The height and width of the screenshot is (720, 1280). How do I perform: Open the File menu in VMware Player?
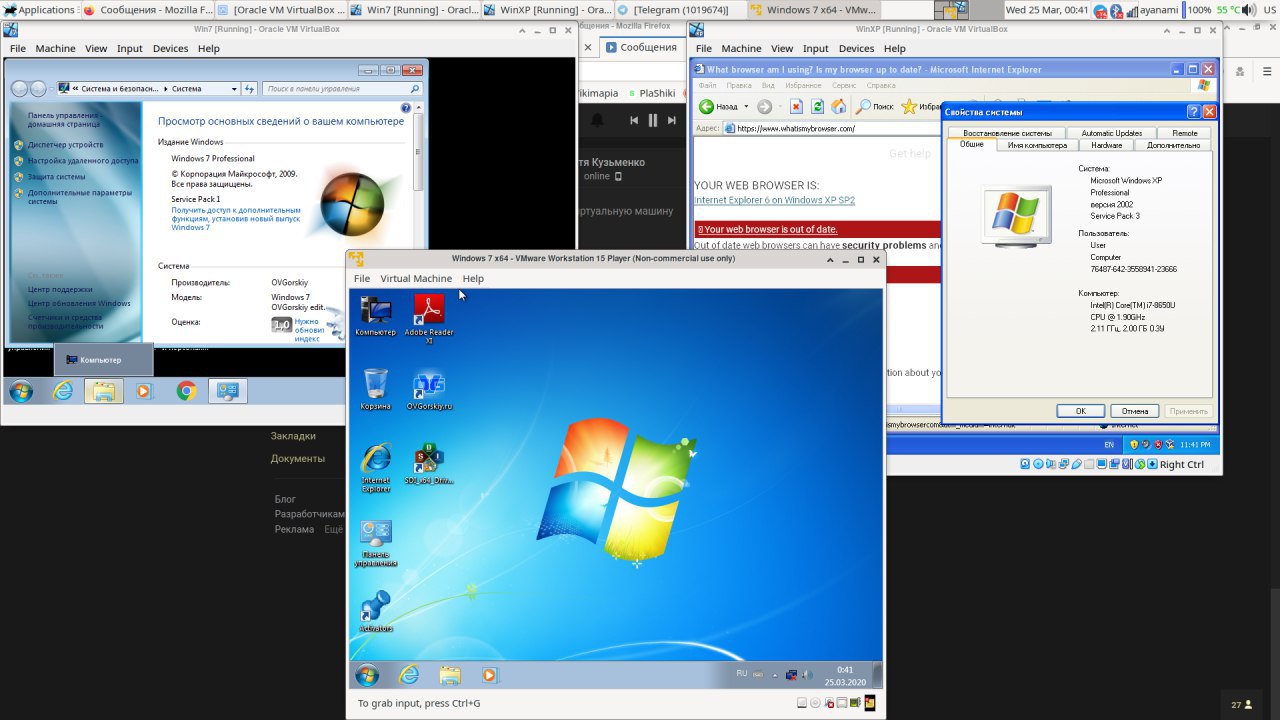[362, 279]
